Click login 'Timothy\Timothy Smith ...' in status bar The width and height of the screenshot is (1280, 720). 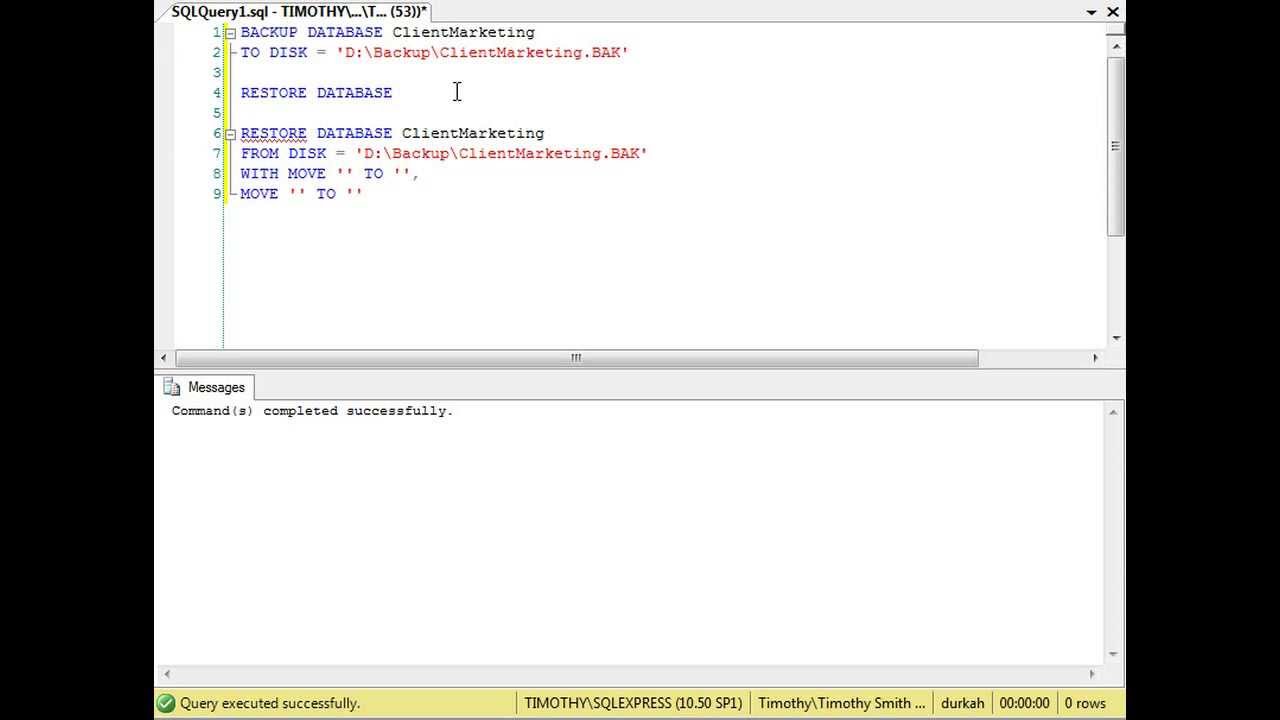click(842, 703)
